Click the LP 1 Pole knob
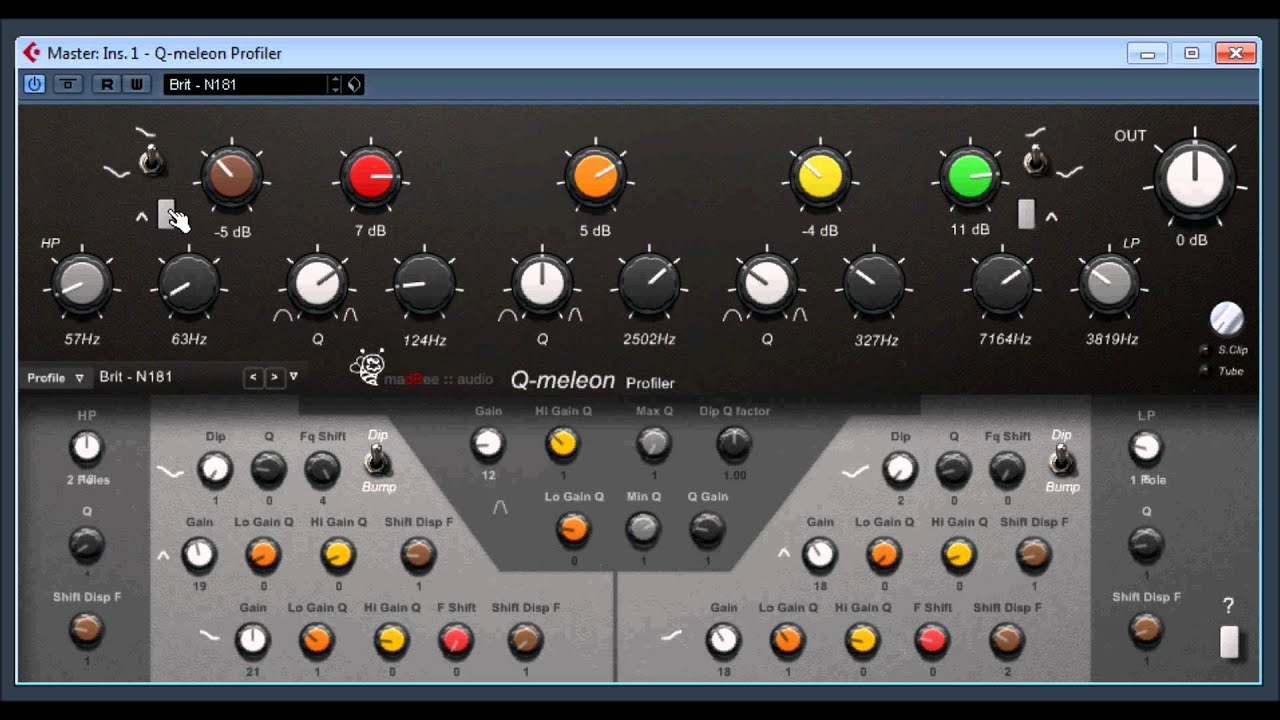The image size is (1280, 720). click(x=1146, y=448)
